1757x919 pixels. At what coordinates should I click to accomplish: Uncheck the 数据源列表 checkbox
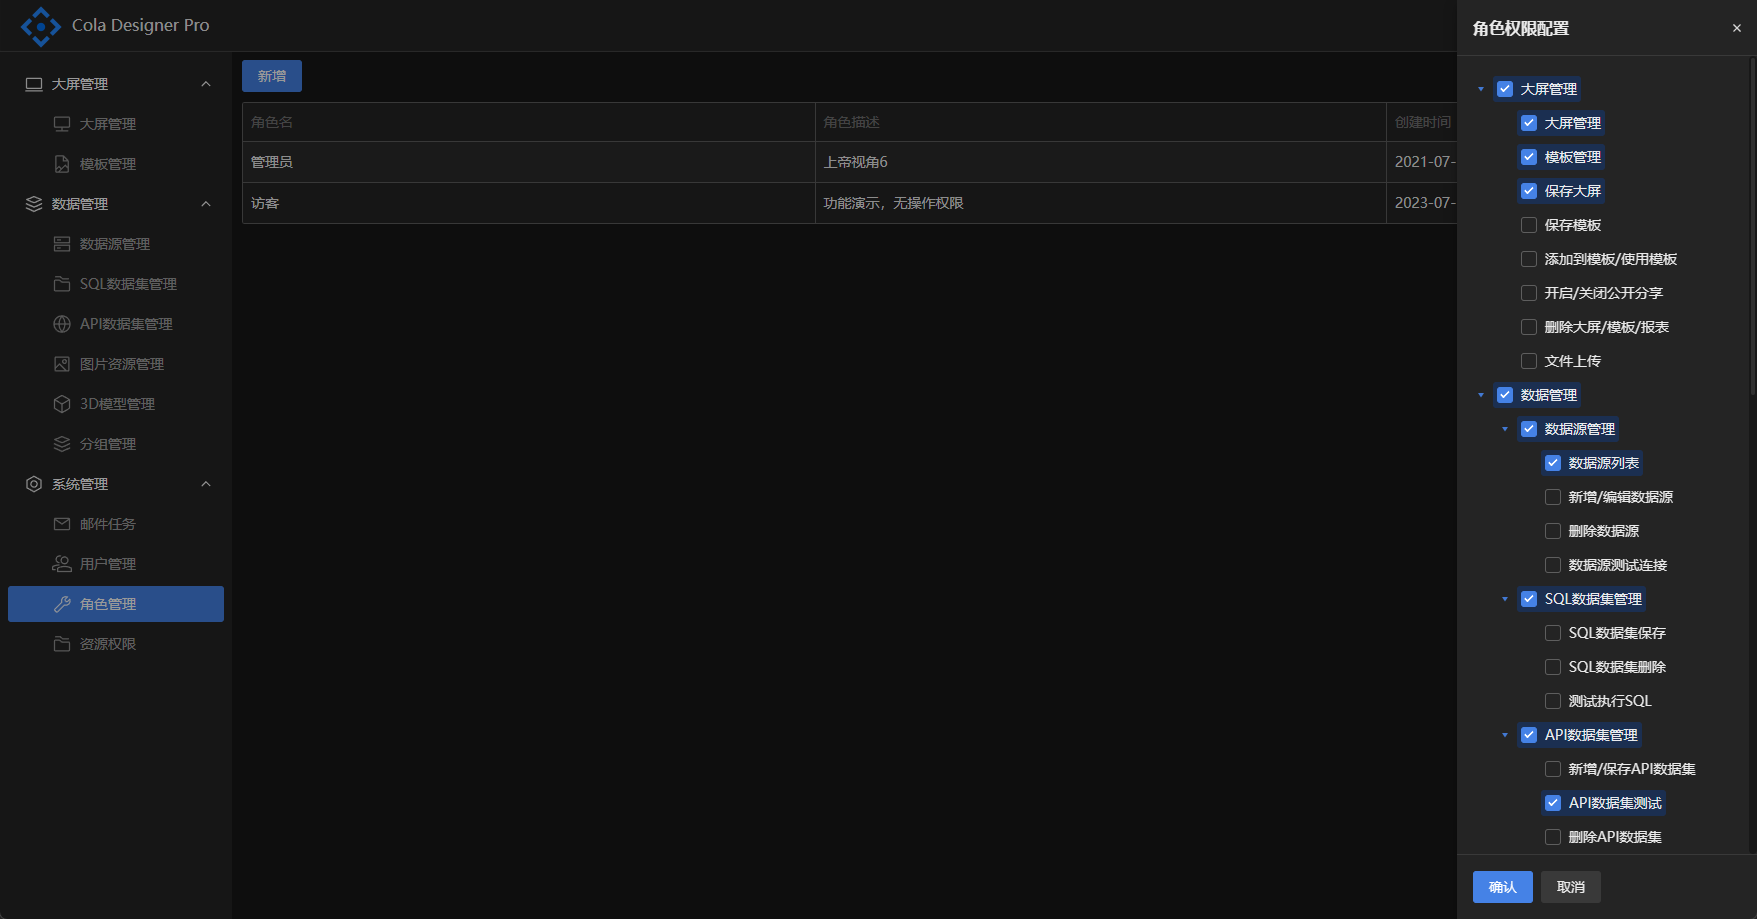tap(1553, 463)
